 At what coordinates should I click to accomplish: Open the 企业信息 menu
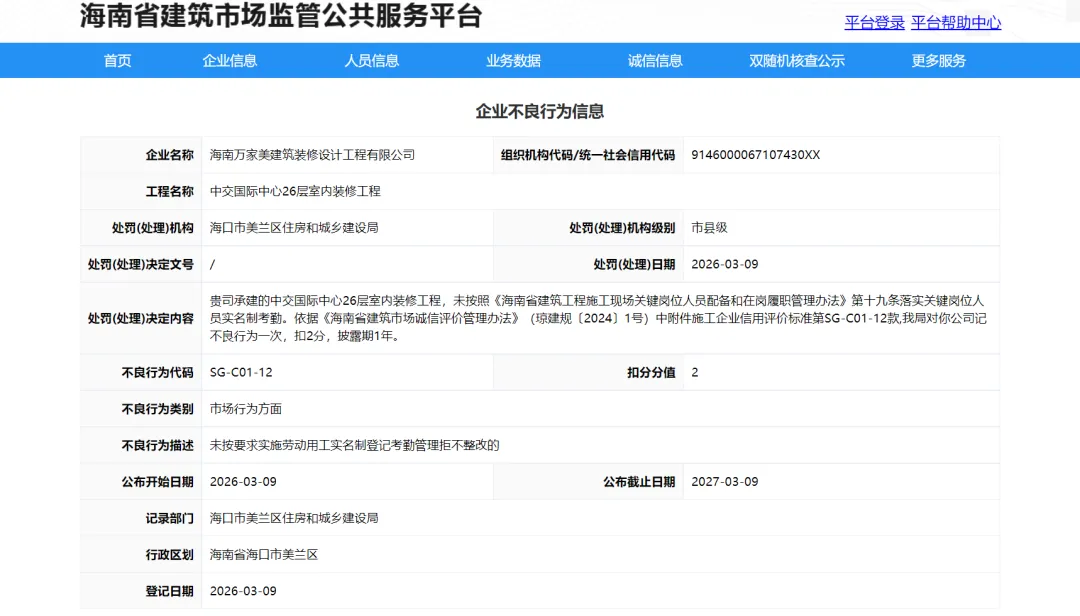(x=229, y=61)
